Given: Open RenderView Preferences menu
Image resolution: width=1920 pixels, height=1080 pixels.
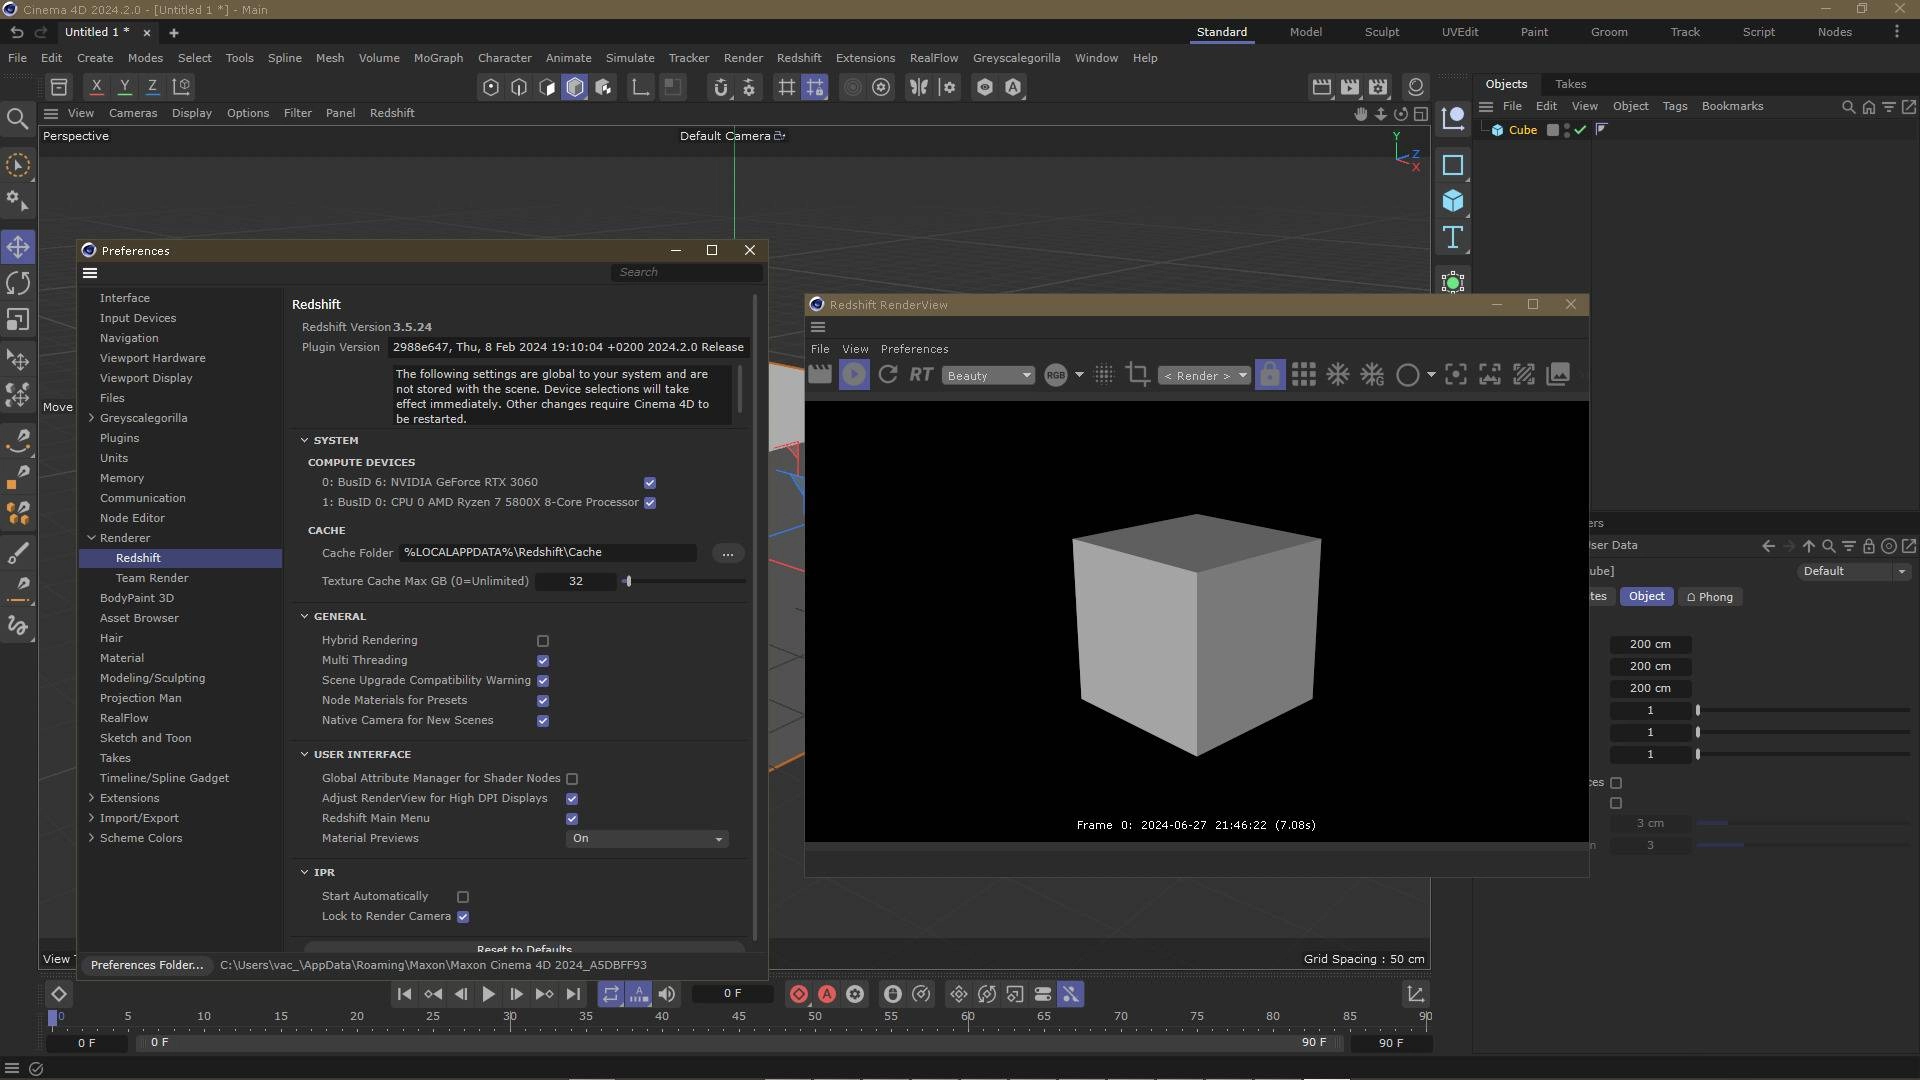Looking at the screenshot, I should pyautogui.click(x=914, y=349).
